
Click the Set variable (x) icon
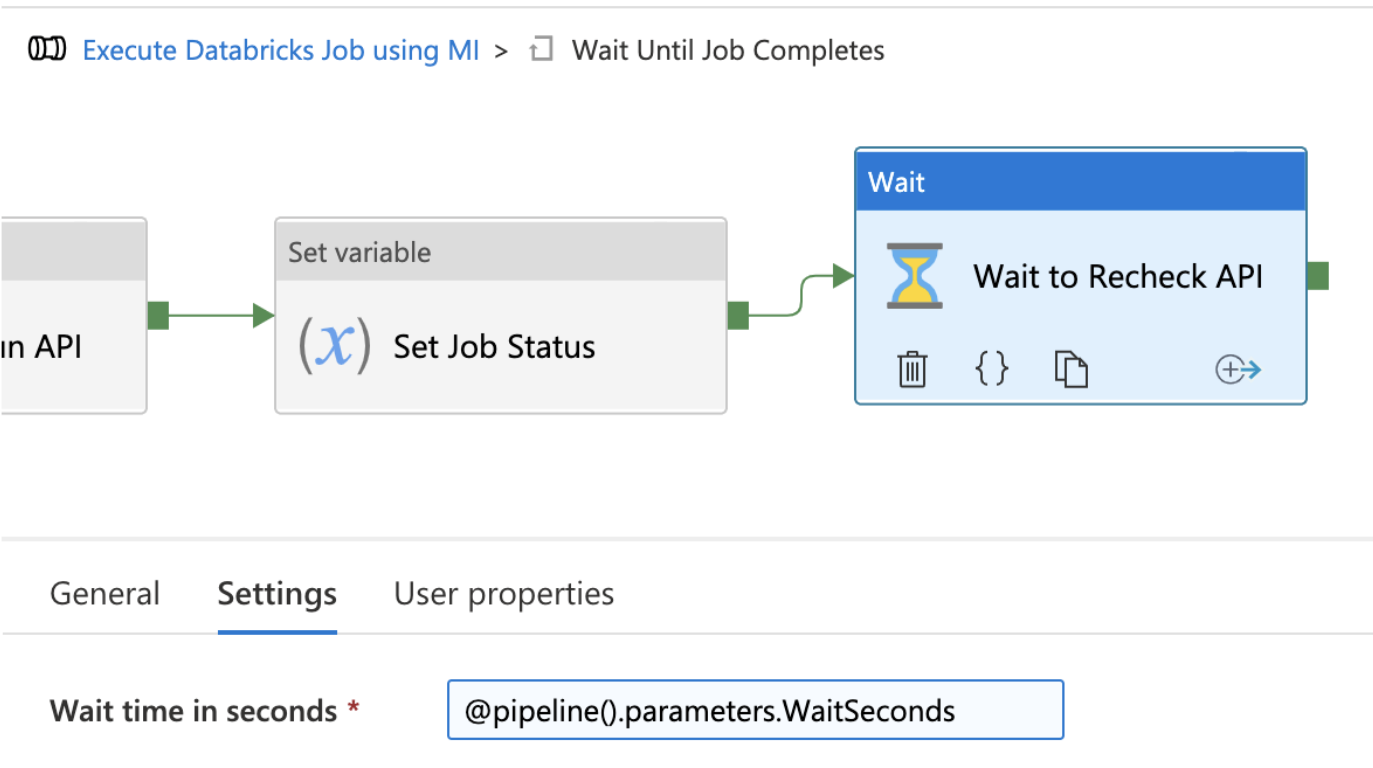point(334,346)
